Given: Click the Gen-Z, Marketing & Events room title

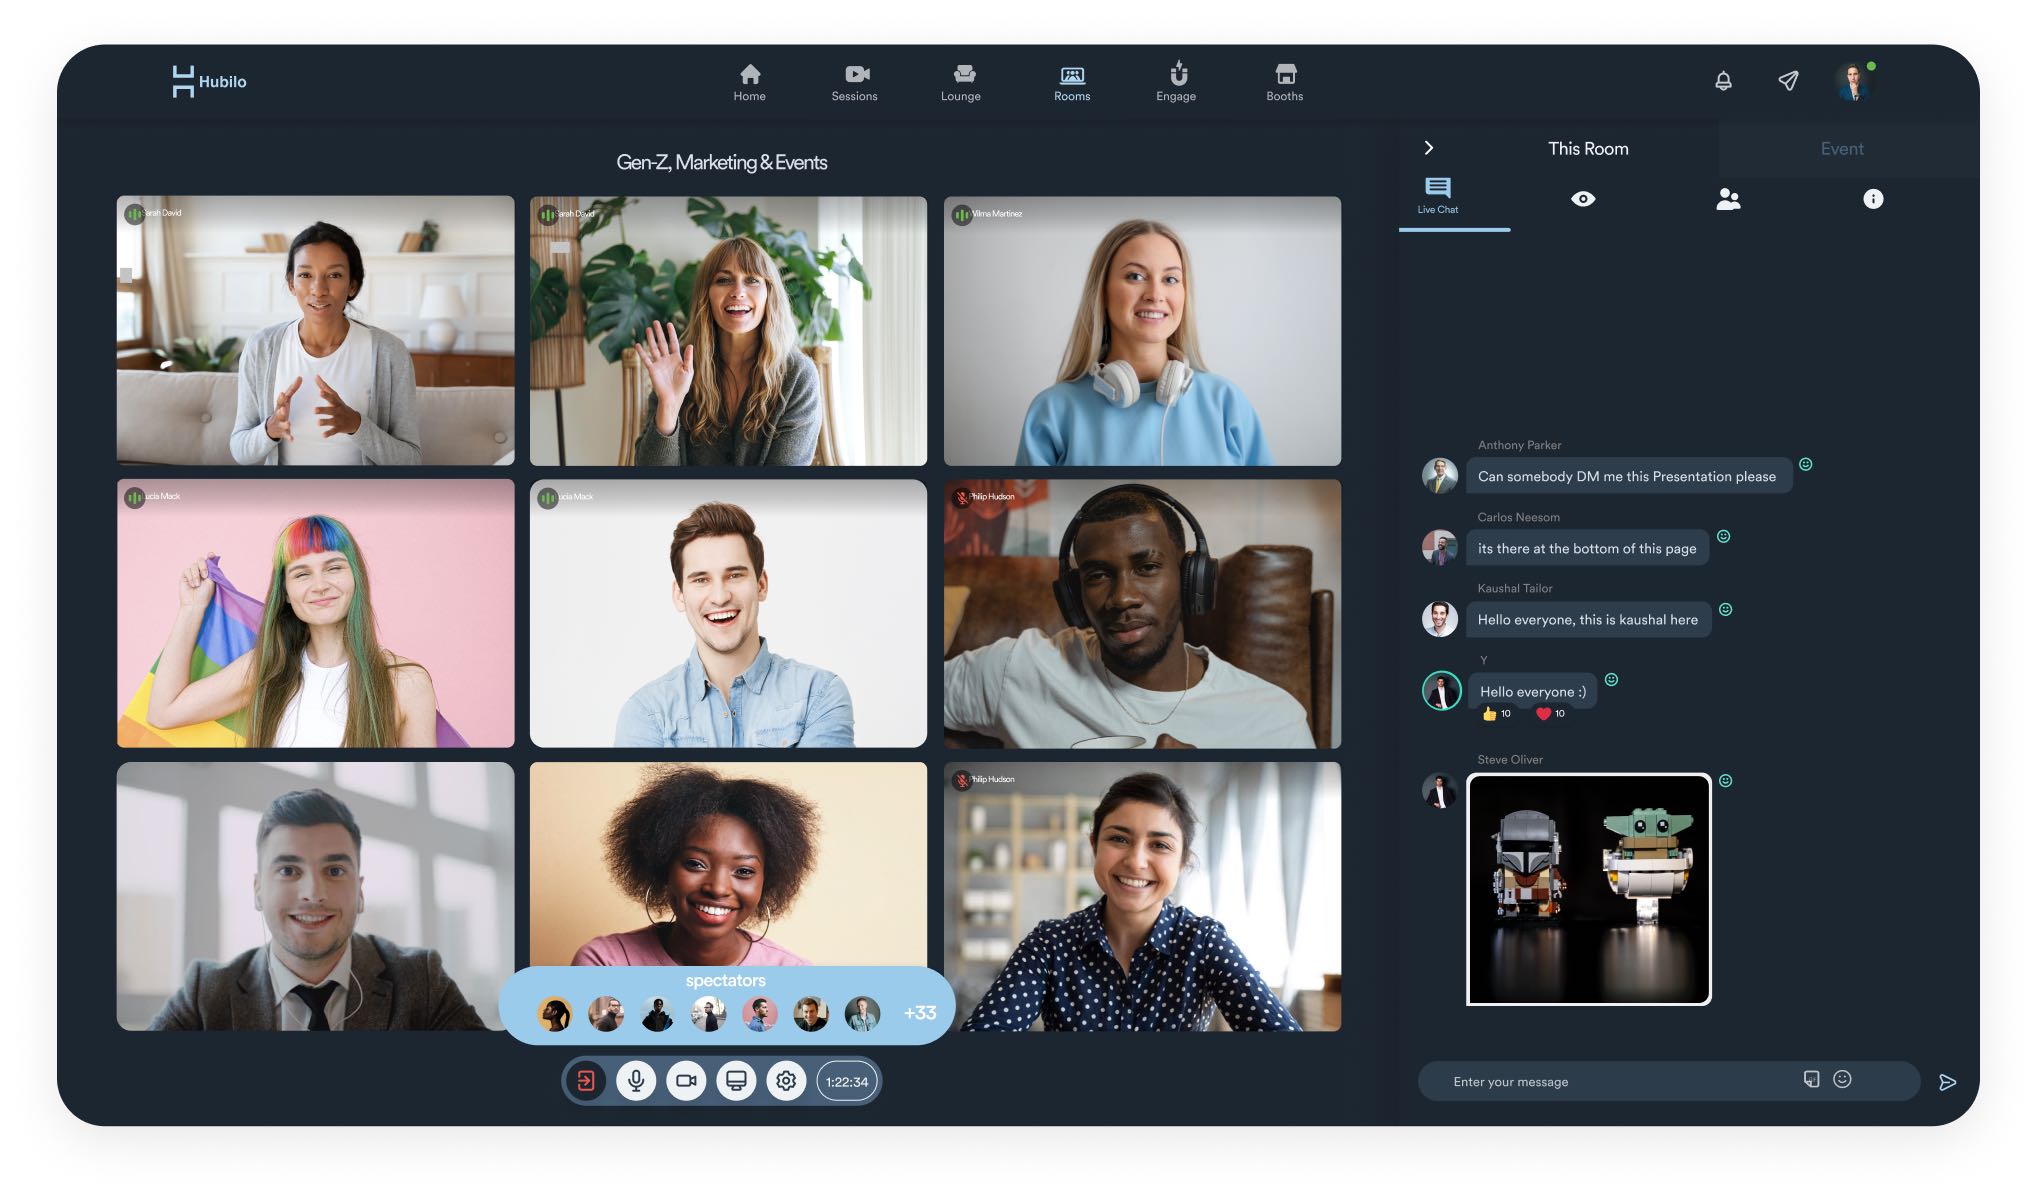Looking at the screenshot, I should [x=721, y=162].
